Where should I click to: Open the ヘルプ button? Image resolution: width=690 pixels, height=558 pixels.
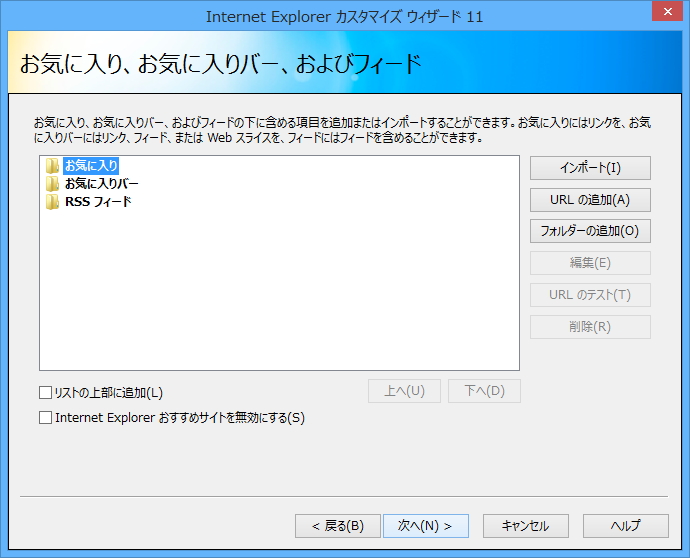pos(626,526)
